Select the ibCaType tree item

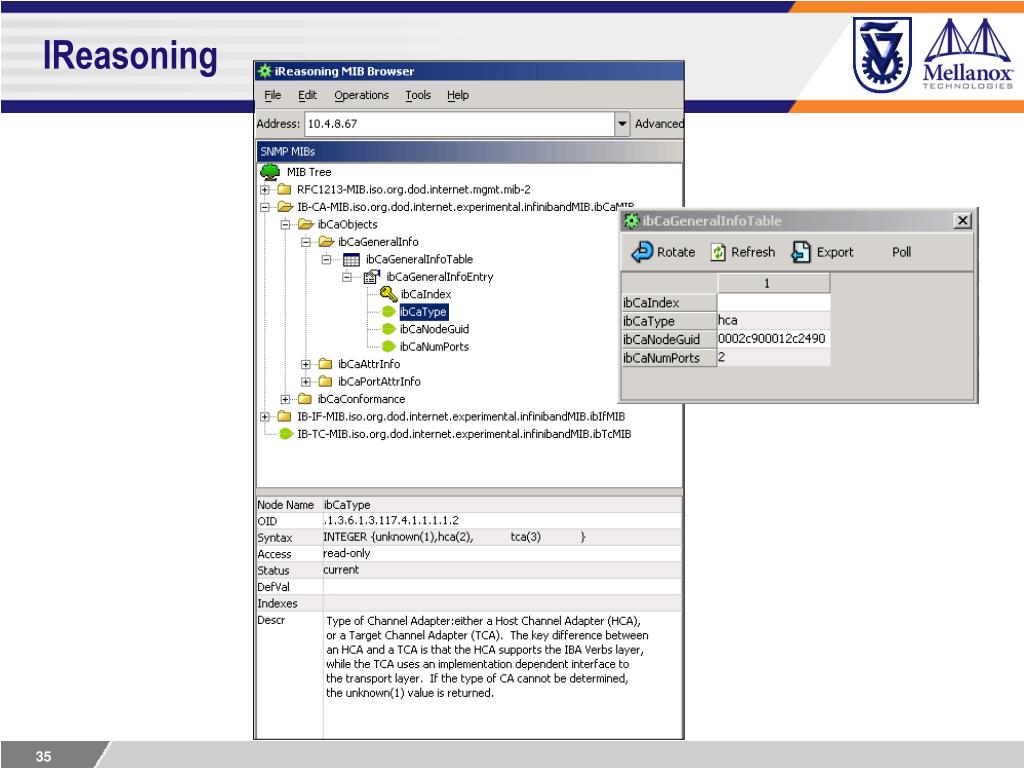[x=423, y=312]
